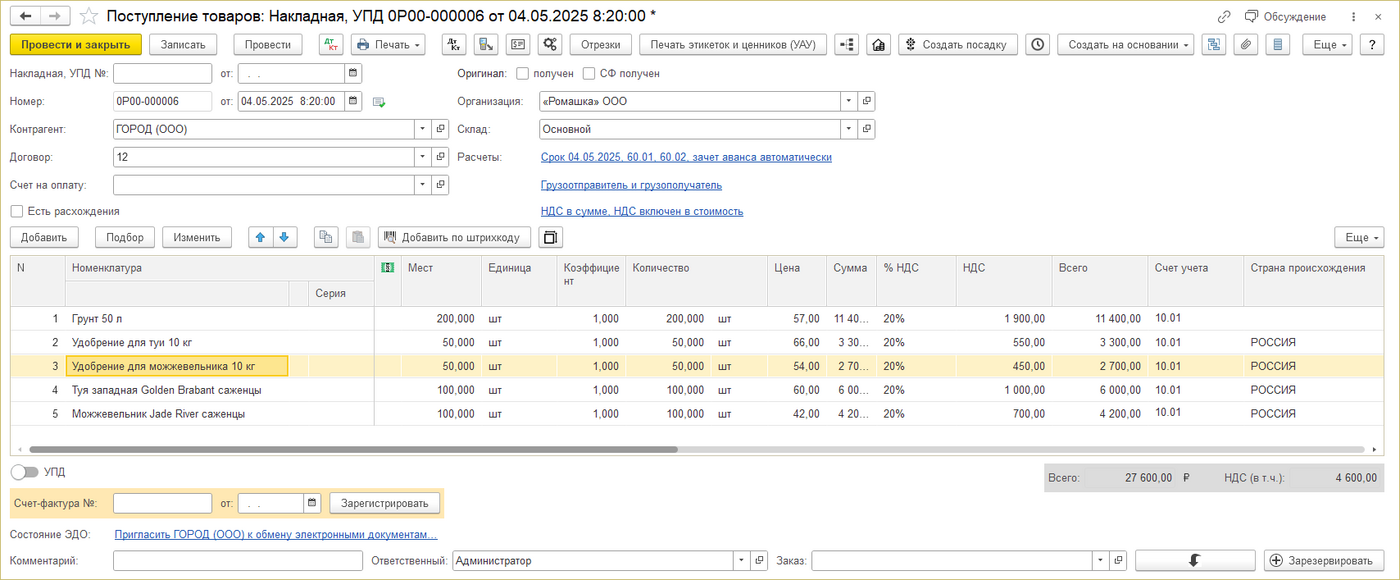Image resolution: width=1400 pixels, height=580 pixels.
Task: Open the attached files paperclip icon
Action: [1245, 45]
